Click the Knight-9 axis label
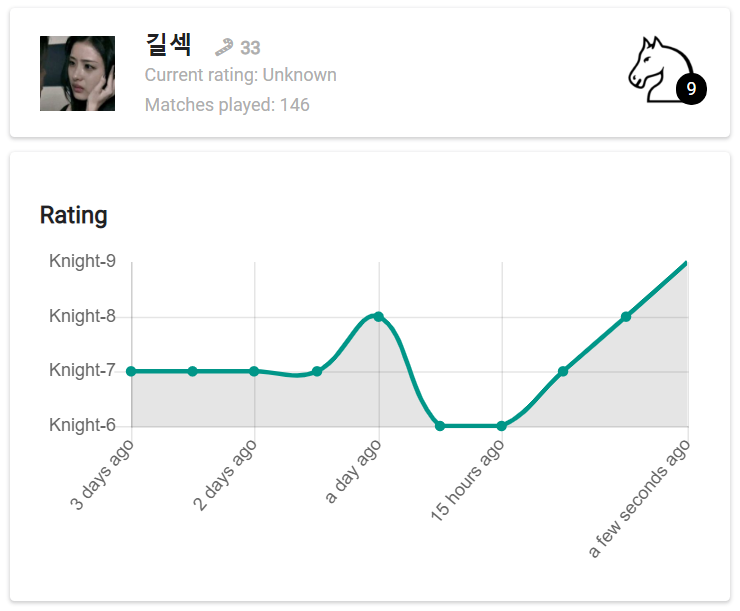 coord(82,261)
